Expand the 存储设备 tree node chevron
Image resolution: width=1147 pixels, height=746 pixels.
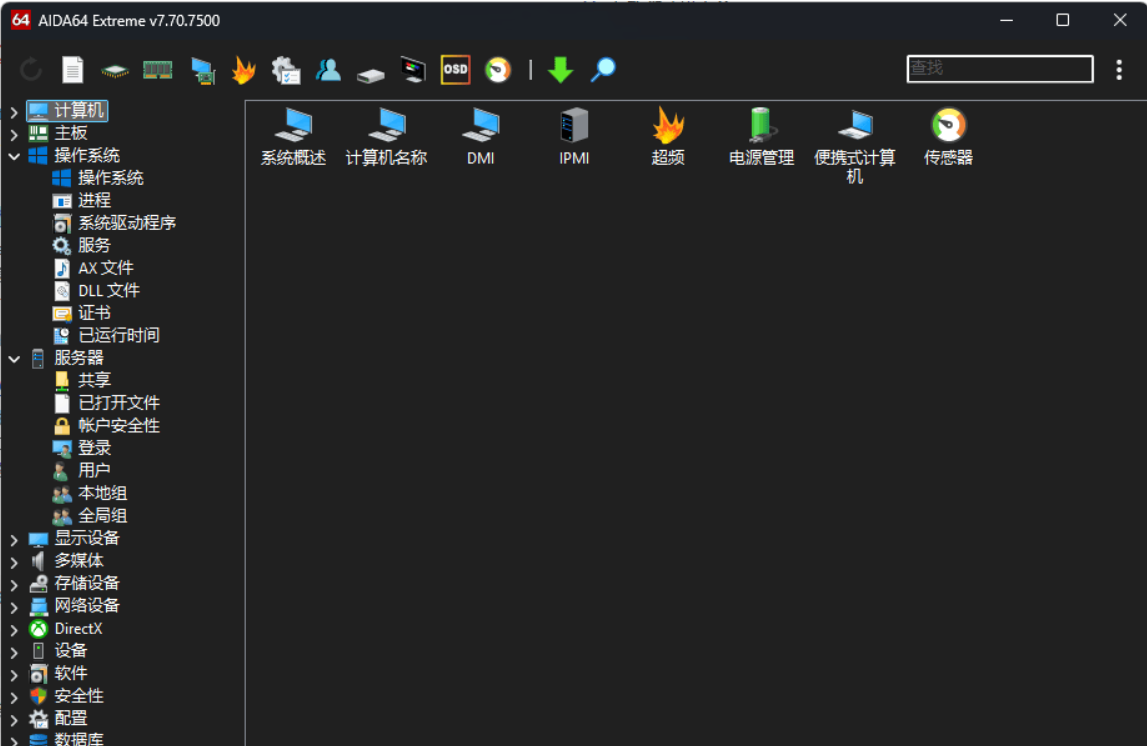[14, 585]
